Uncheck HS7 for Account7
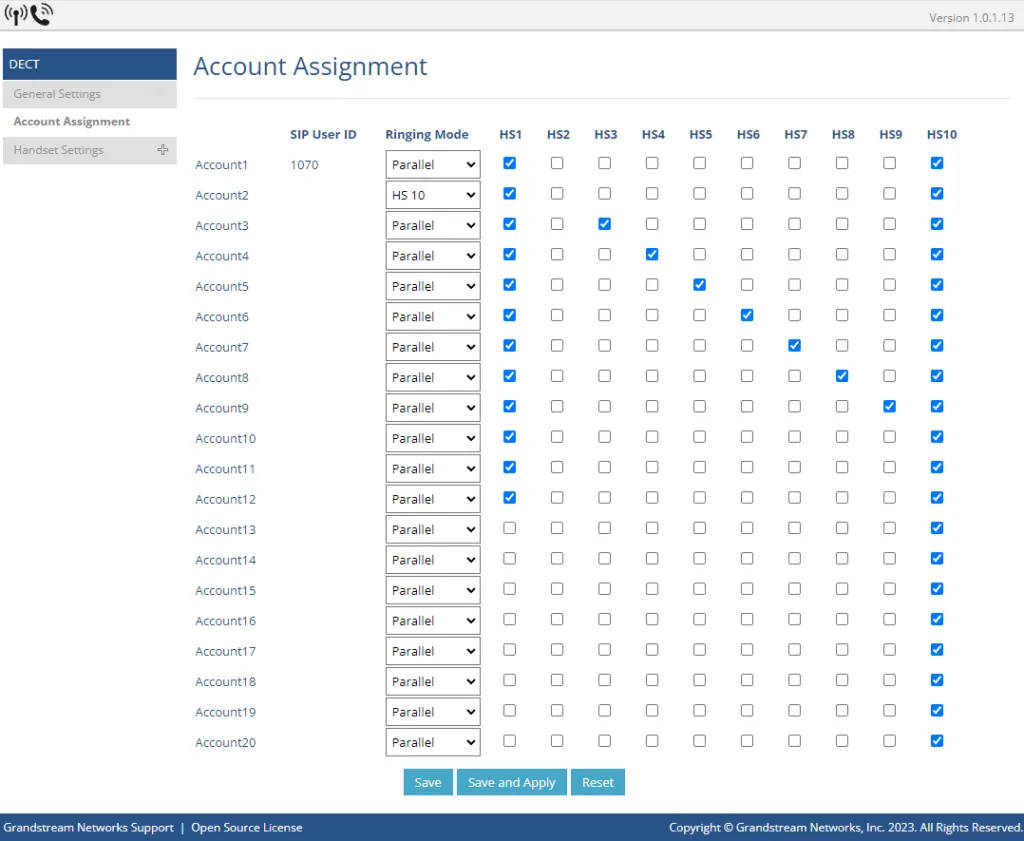 tap(794, 345)
